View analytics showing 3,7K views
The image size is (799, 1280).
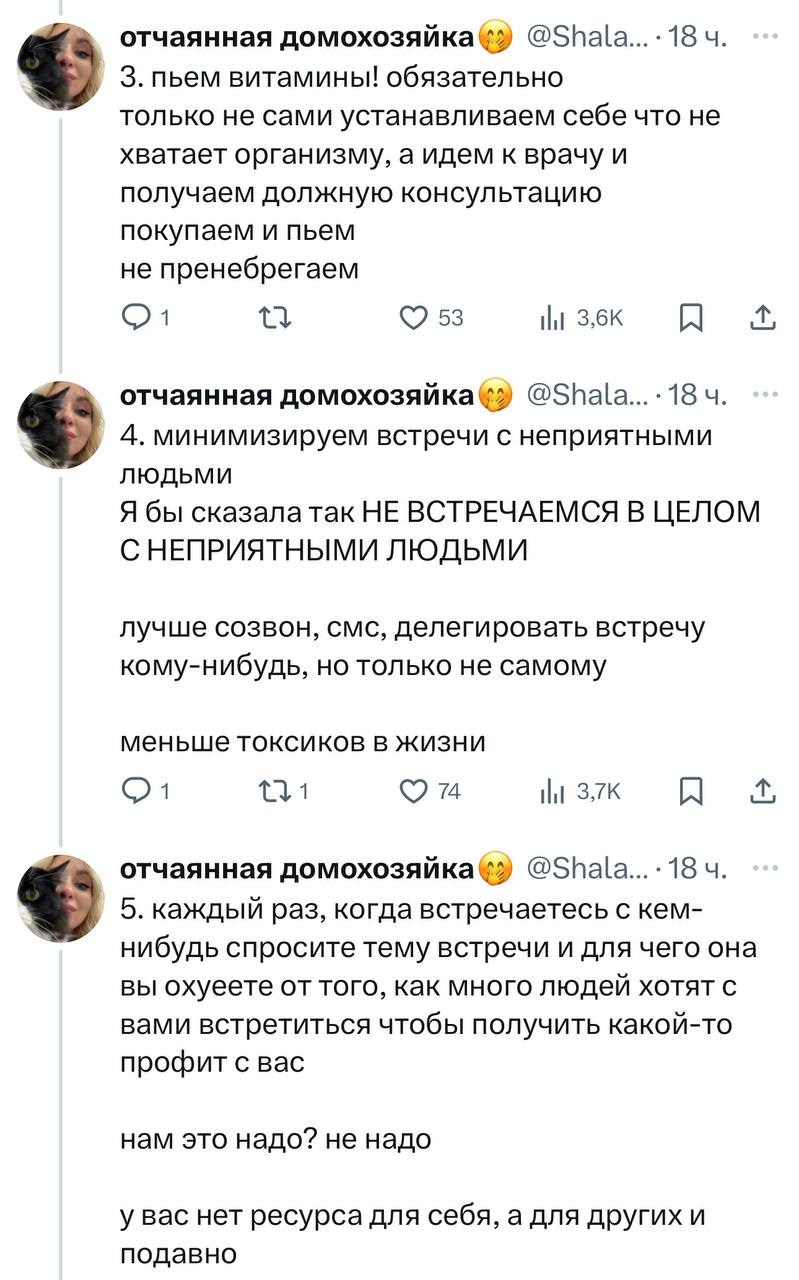point(550,791)
